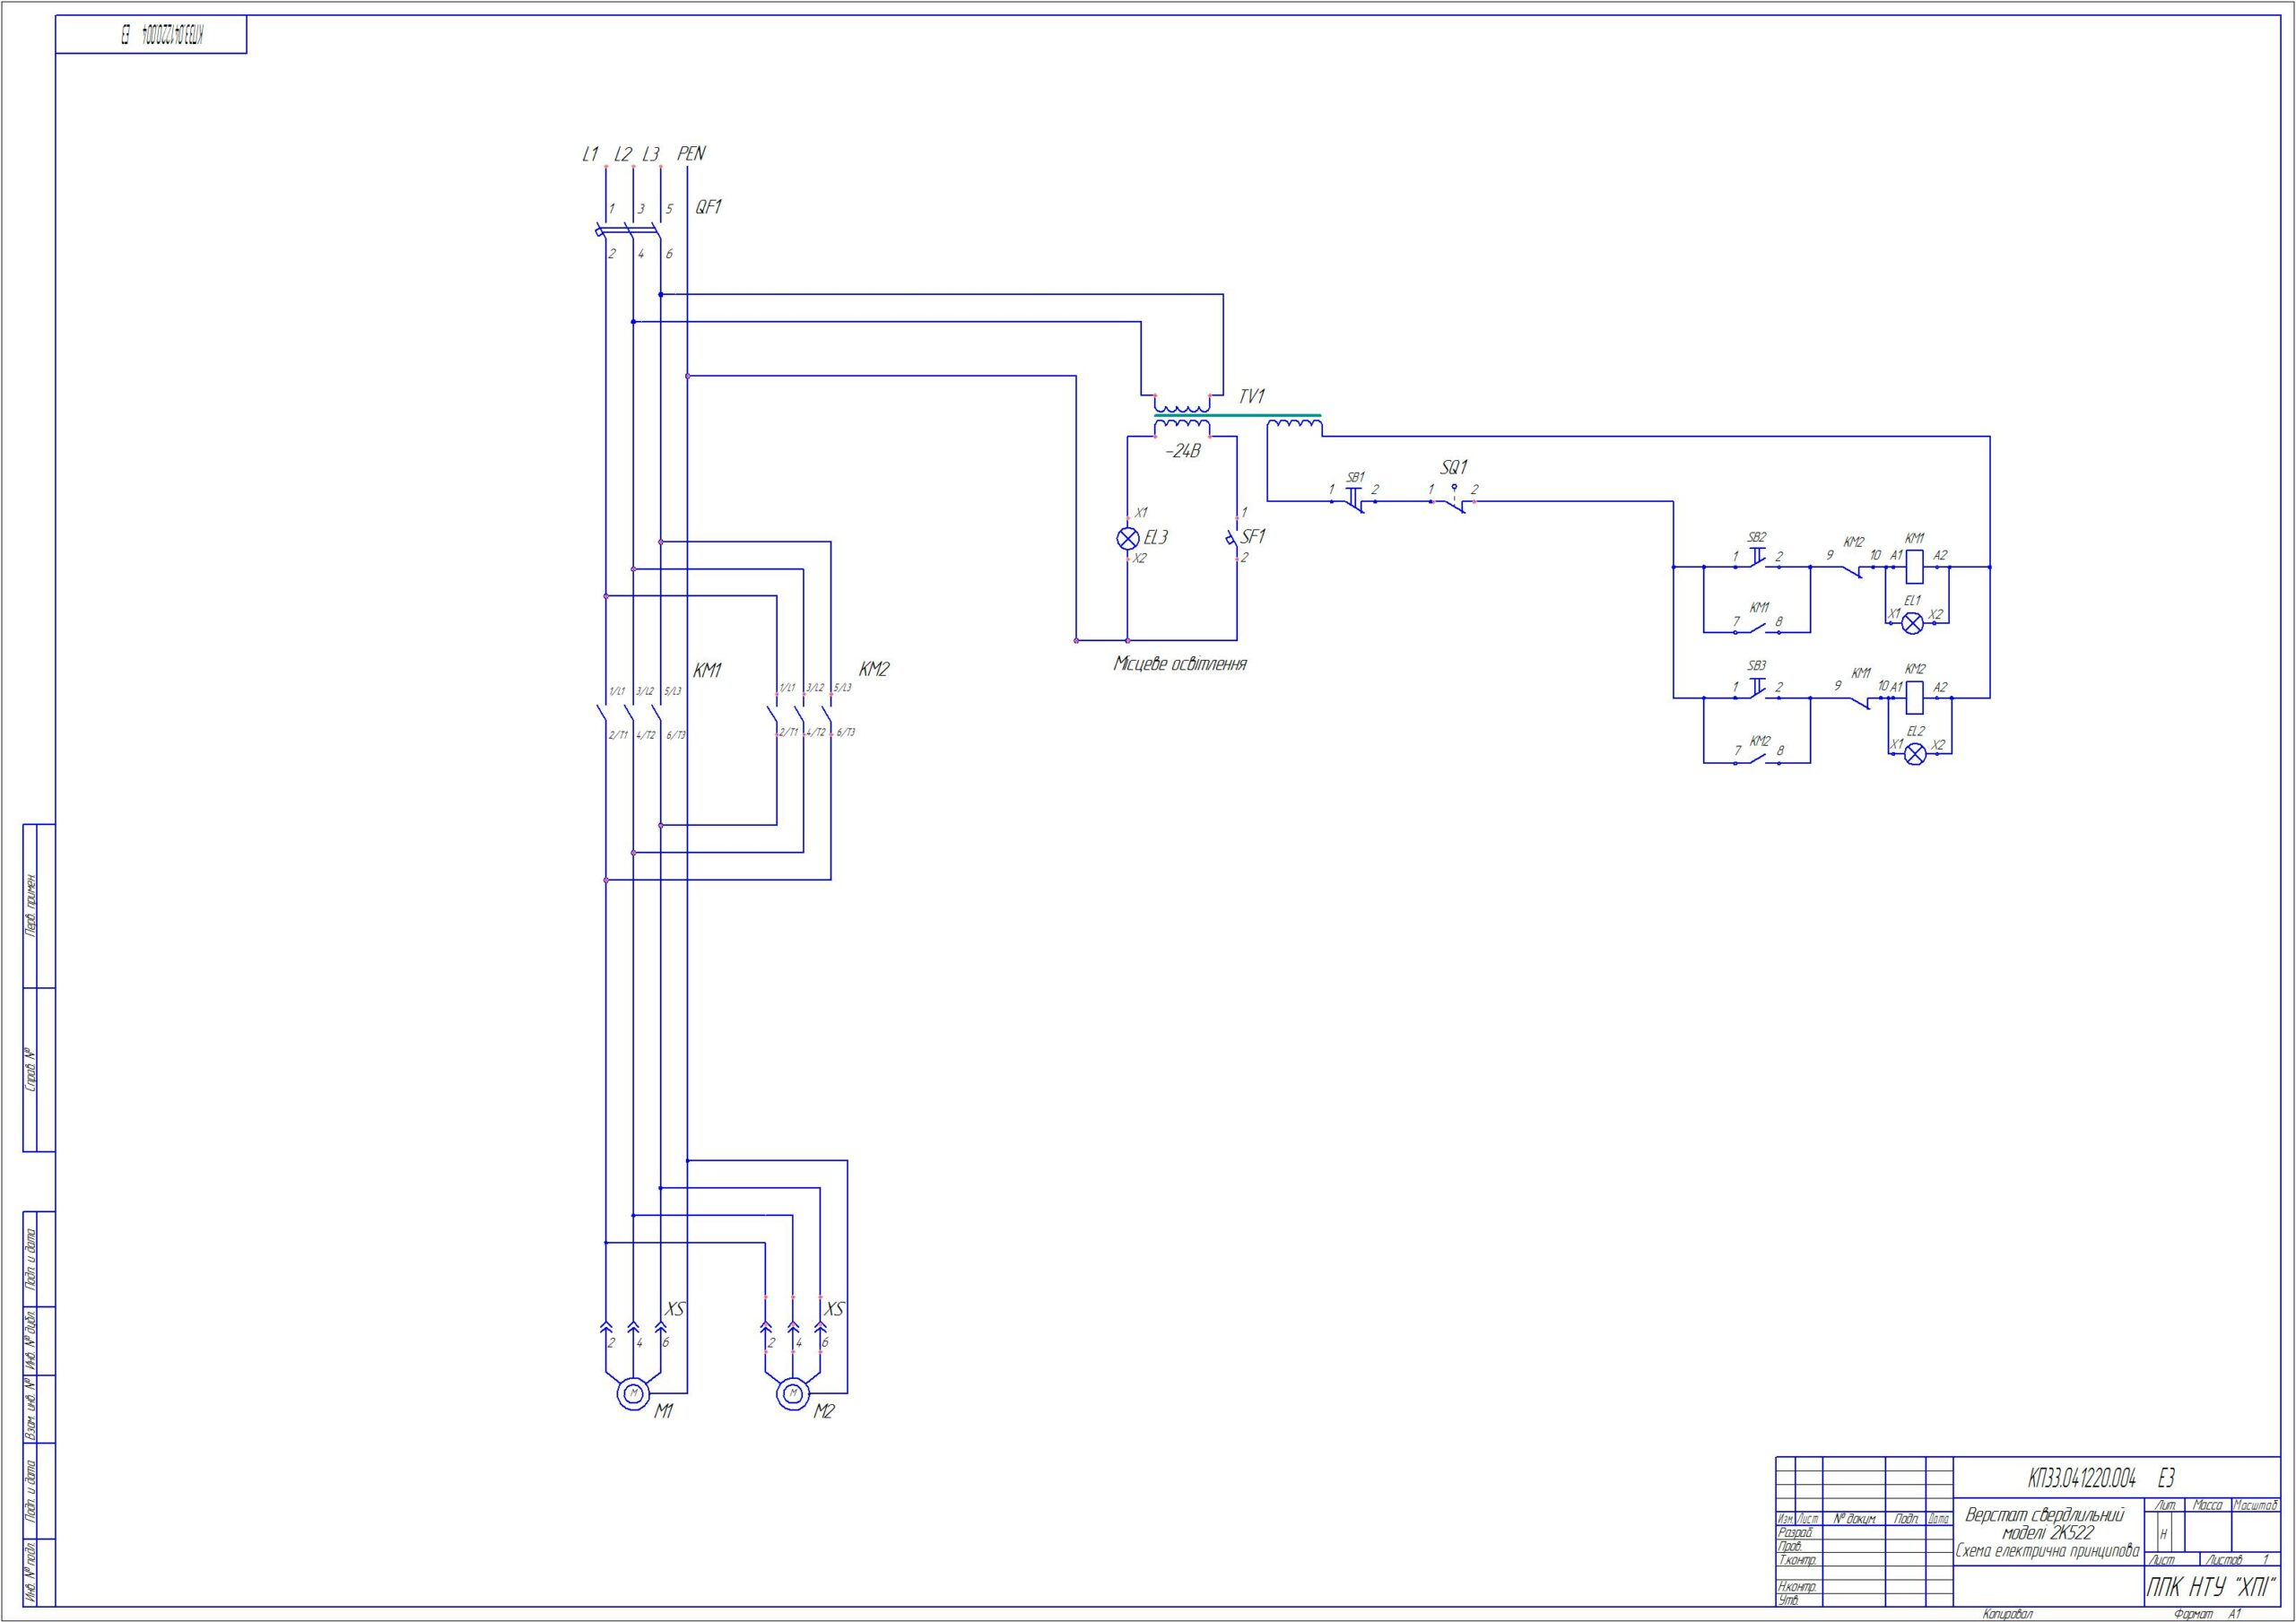Click the SF1 breaker contact symbol
2296x1622 pixels.
pos(1234,539)
